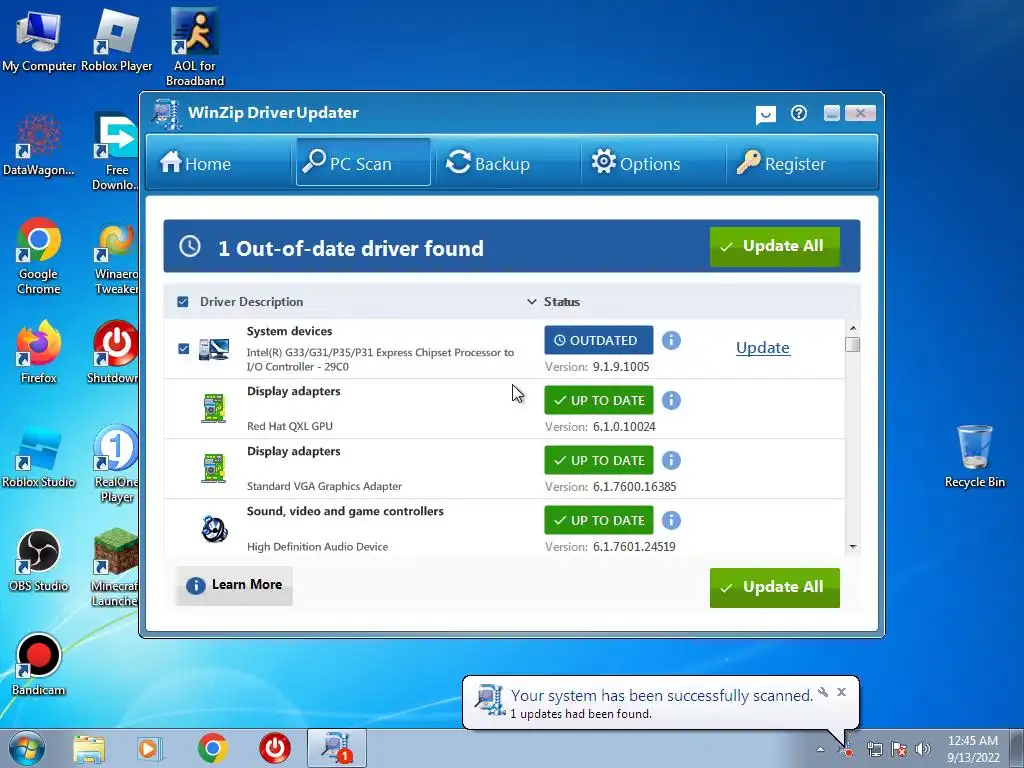Click version text 6.1.7601.24519
This screenshot has width=1024, height=768.
(634, 547)
